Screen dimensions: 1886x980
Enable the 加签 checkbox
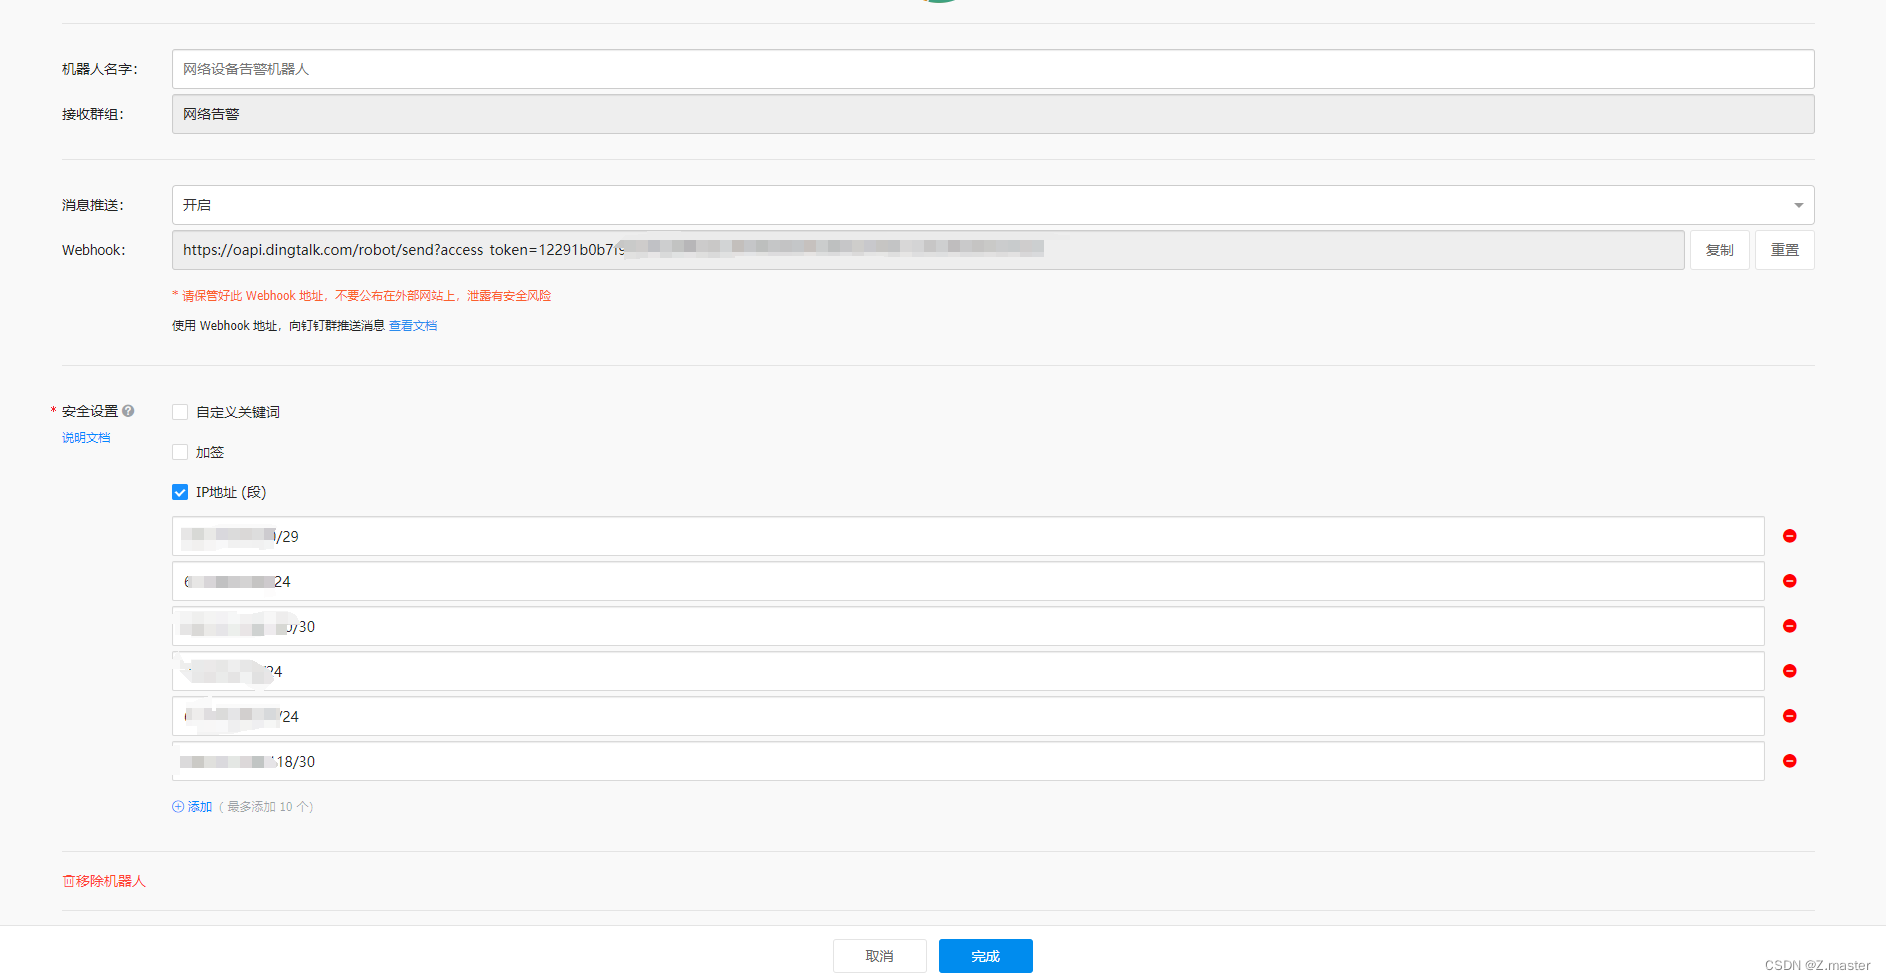180,452
